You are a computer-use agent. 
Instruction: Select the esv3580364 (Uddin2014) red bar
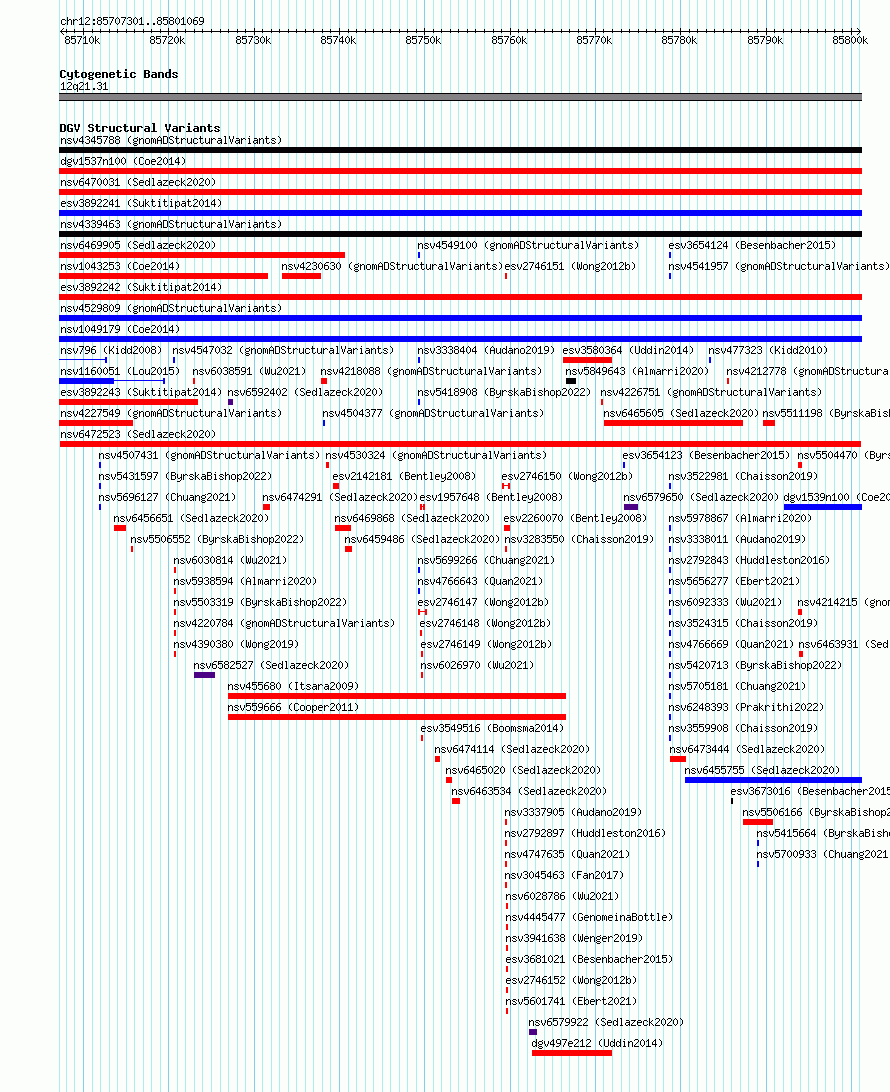tap(587, 360)
